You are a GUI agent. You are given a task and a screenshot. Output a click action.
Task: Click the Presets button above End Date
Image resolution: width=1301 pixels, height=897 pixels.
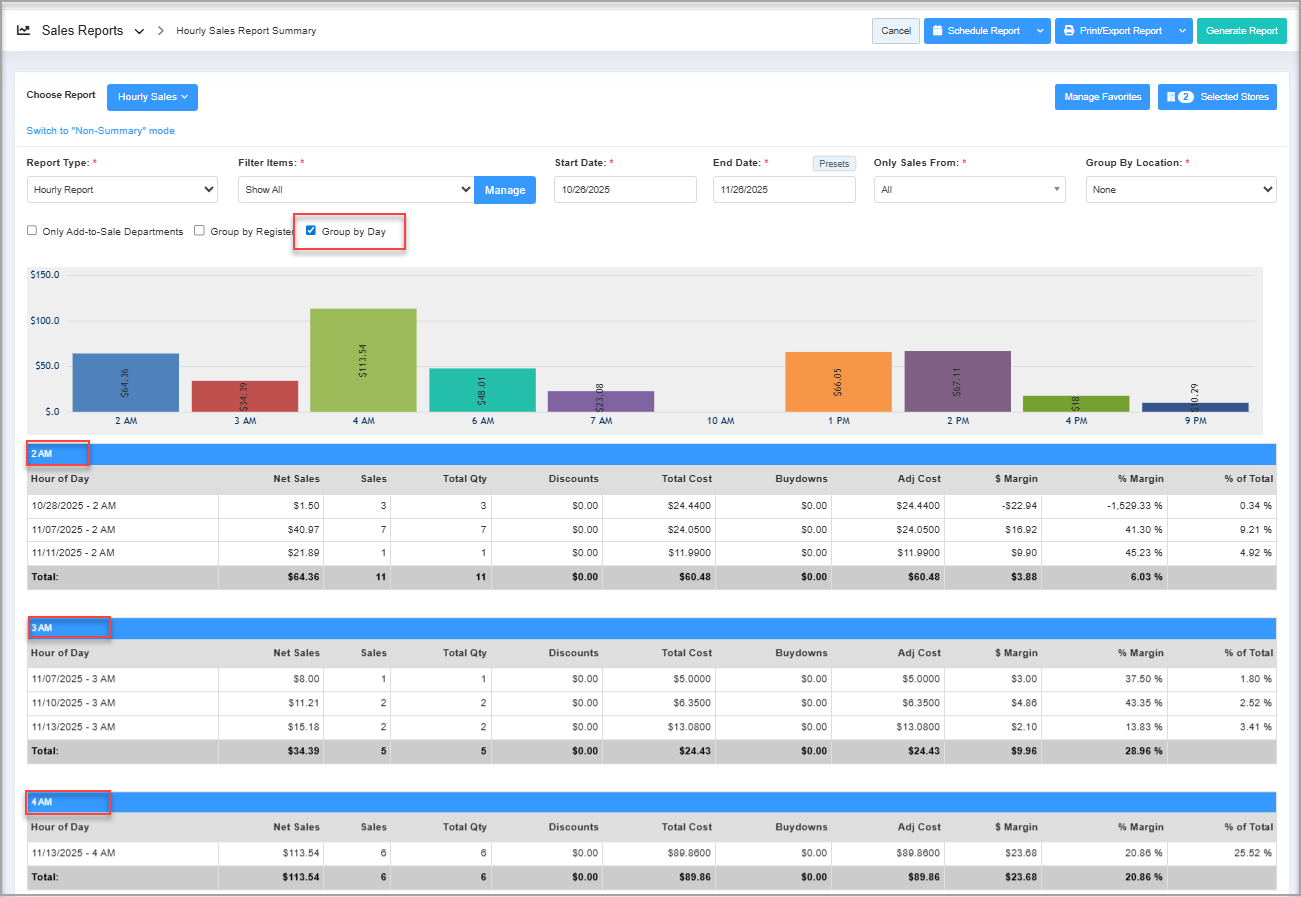click(833, 164)
